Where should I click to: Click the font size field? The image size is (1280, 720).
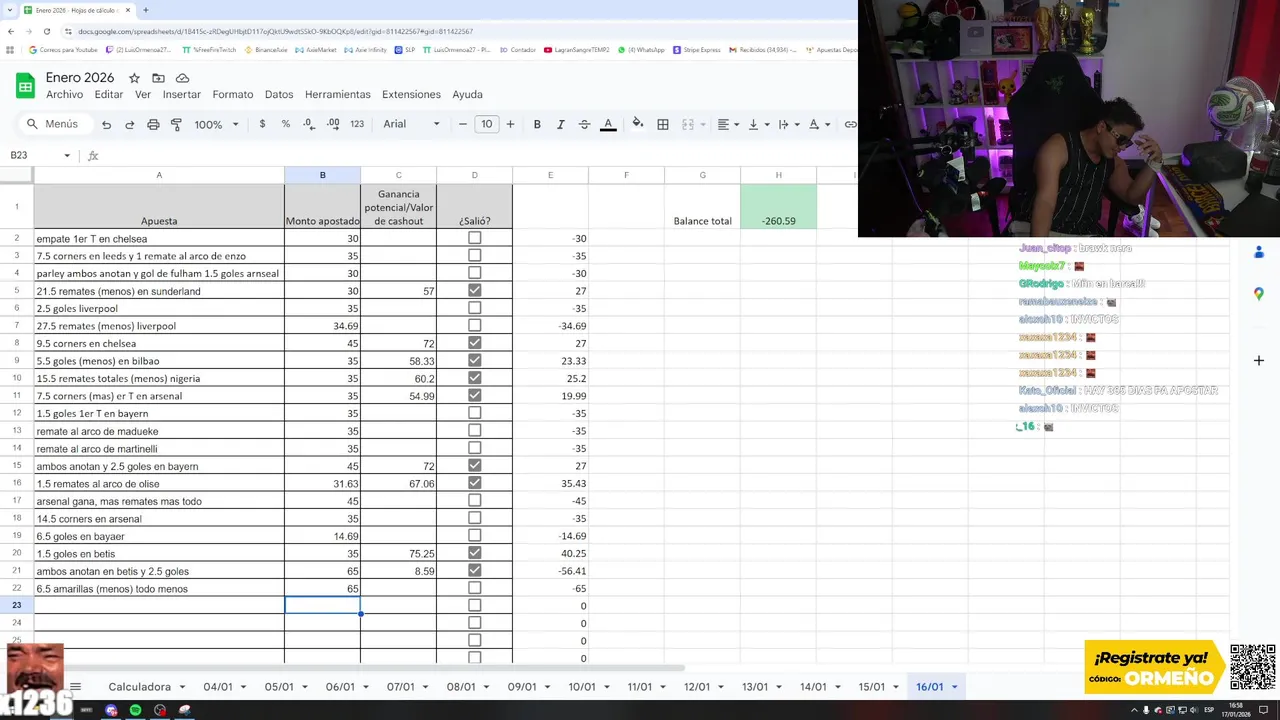487,124
